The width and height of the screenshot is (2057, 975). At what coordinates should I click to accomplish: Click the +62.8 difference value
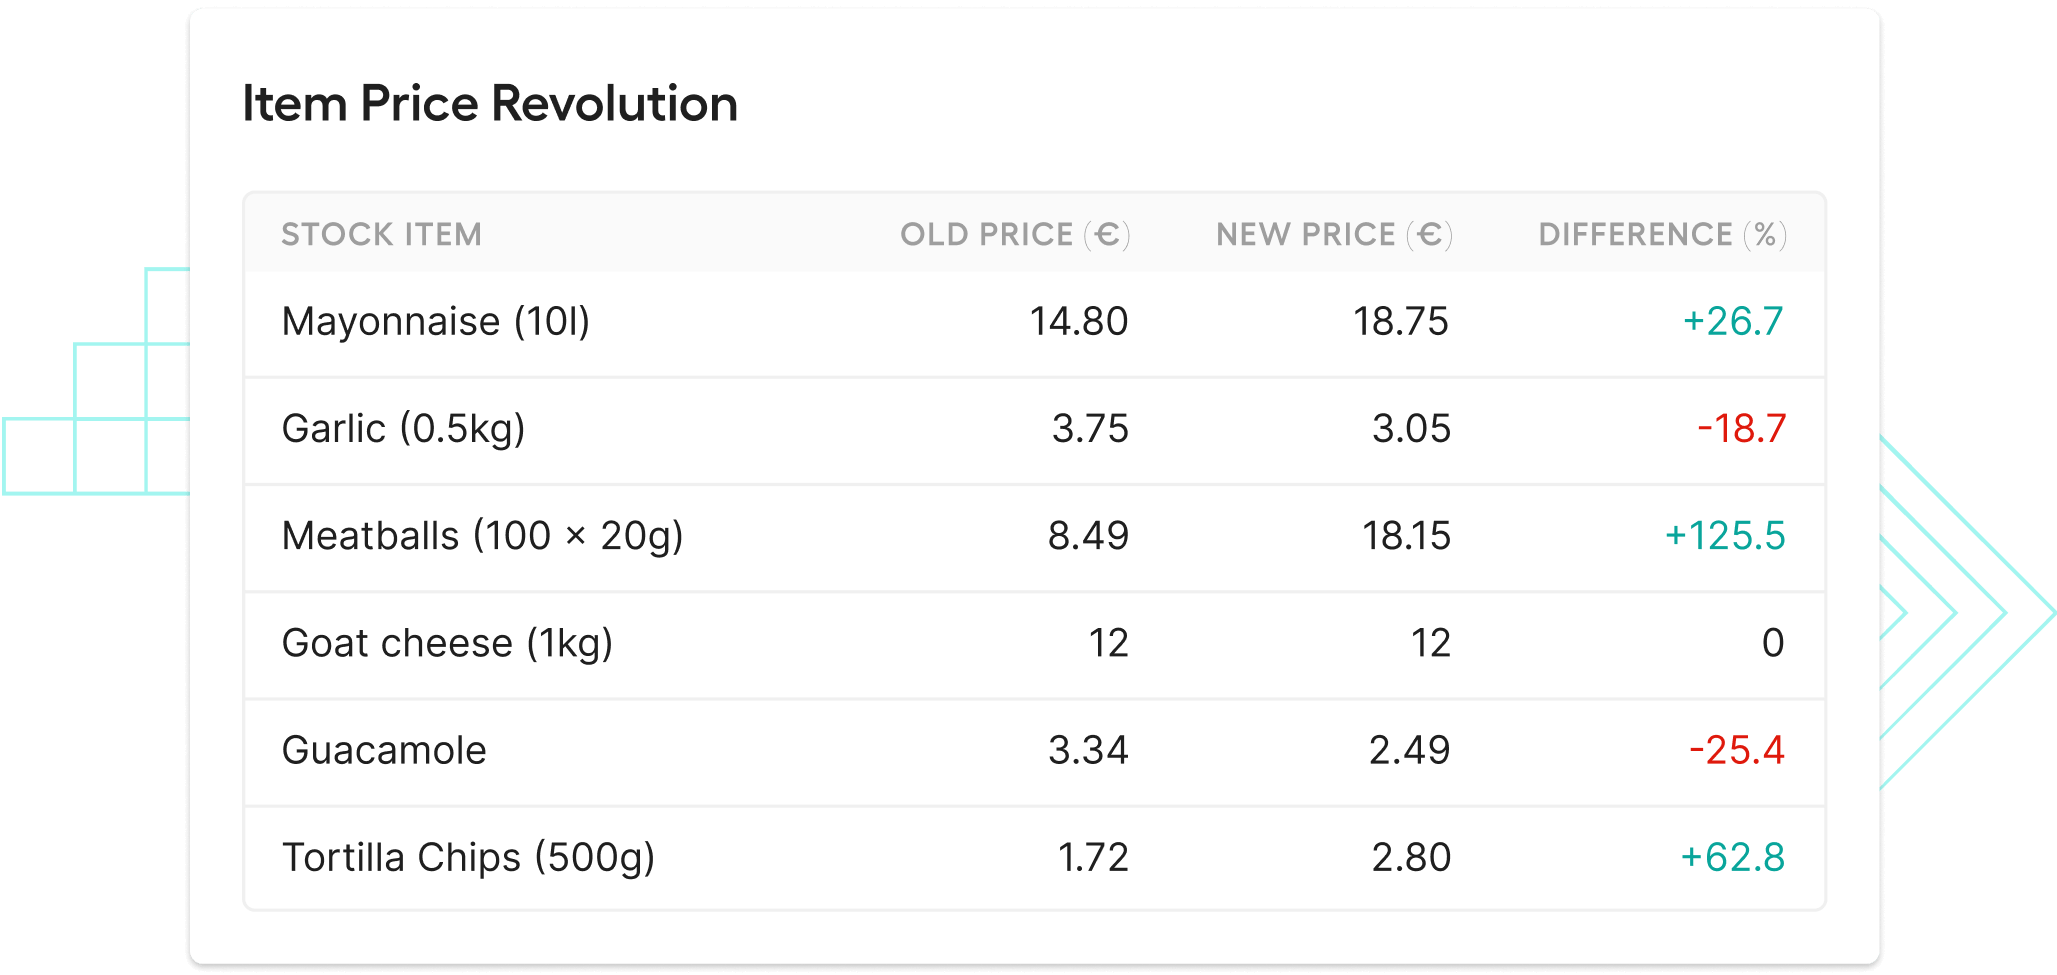pos(1732,858)
